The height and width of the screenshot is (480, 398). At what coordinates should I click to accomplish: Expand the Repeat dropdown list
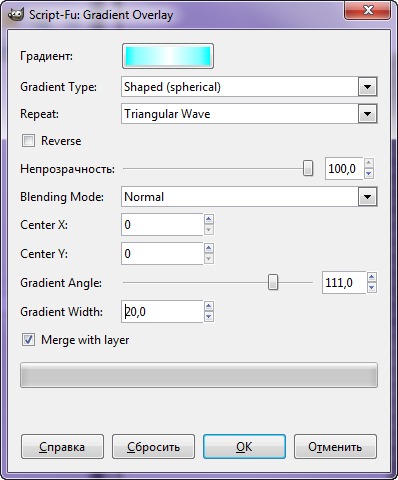pos(367,114)
